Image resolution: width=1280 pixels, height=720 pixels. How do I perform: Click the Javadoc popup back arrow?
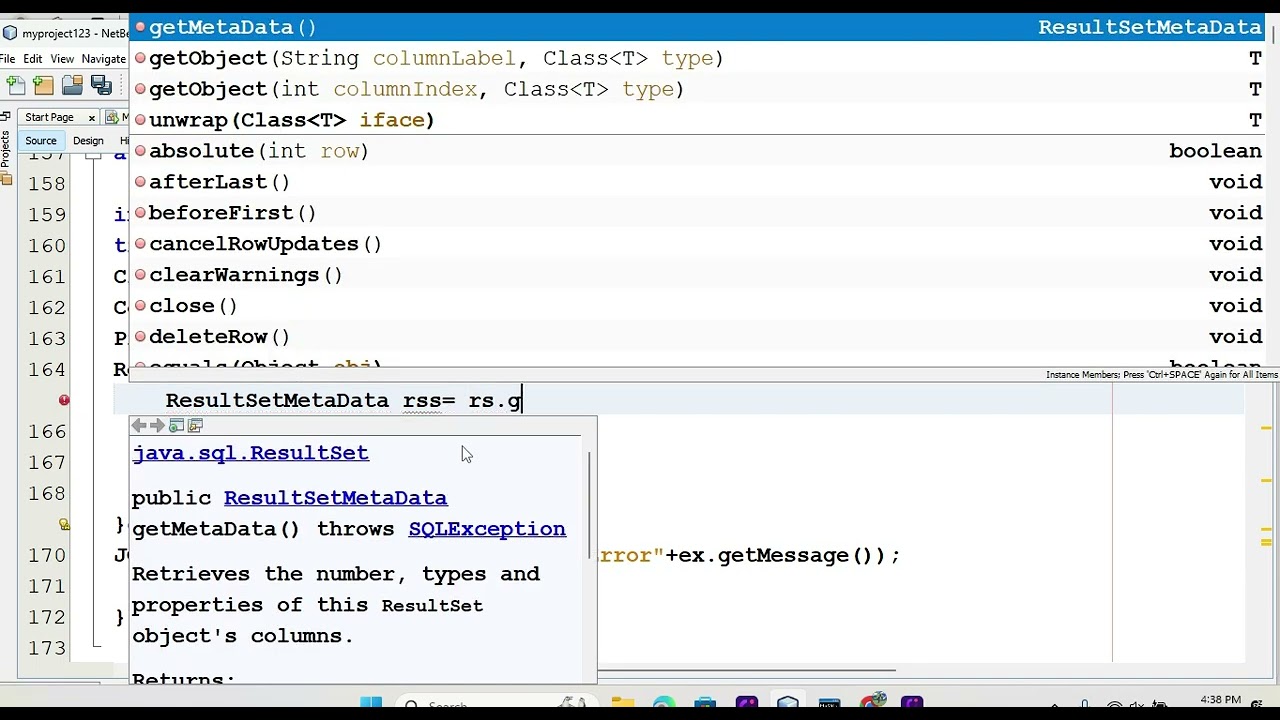(x=139, y=426)
